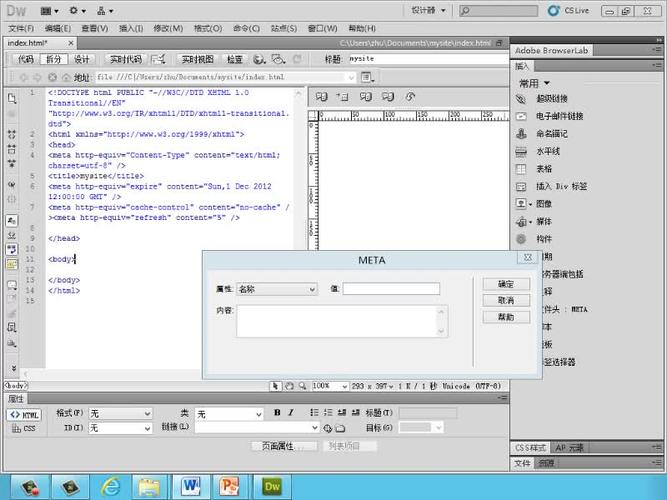The width and height of the screenshot is (667, 500).
Task: Click the 电子邮件链接 (Email Link) insert icon
Action: pos(521,116)
